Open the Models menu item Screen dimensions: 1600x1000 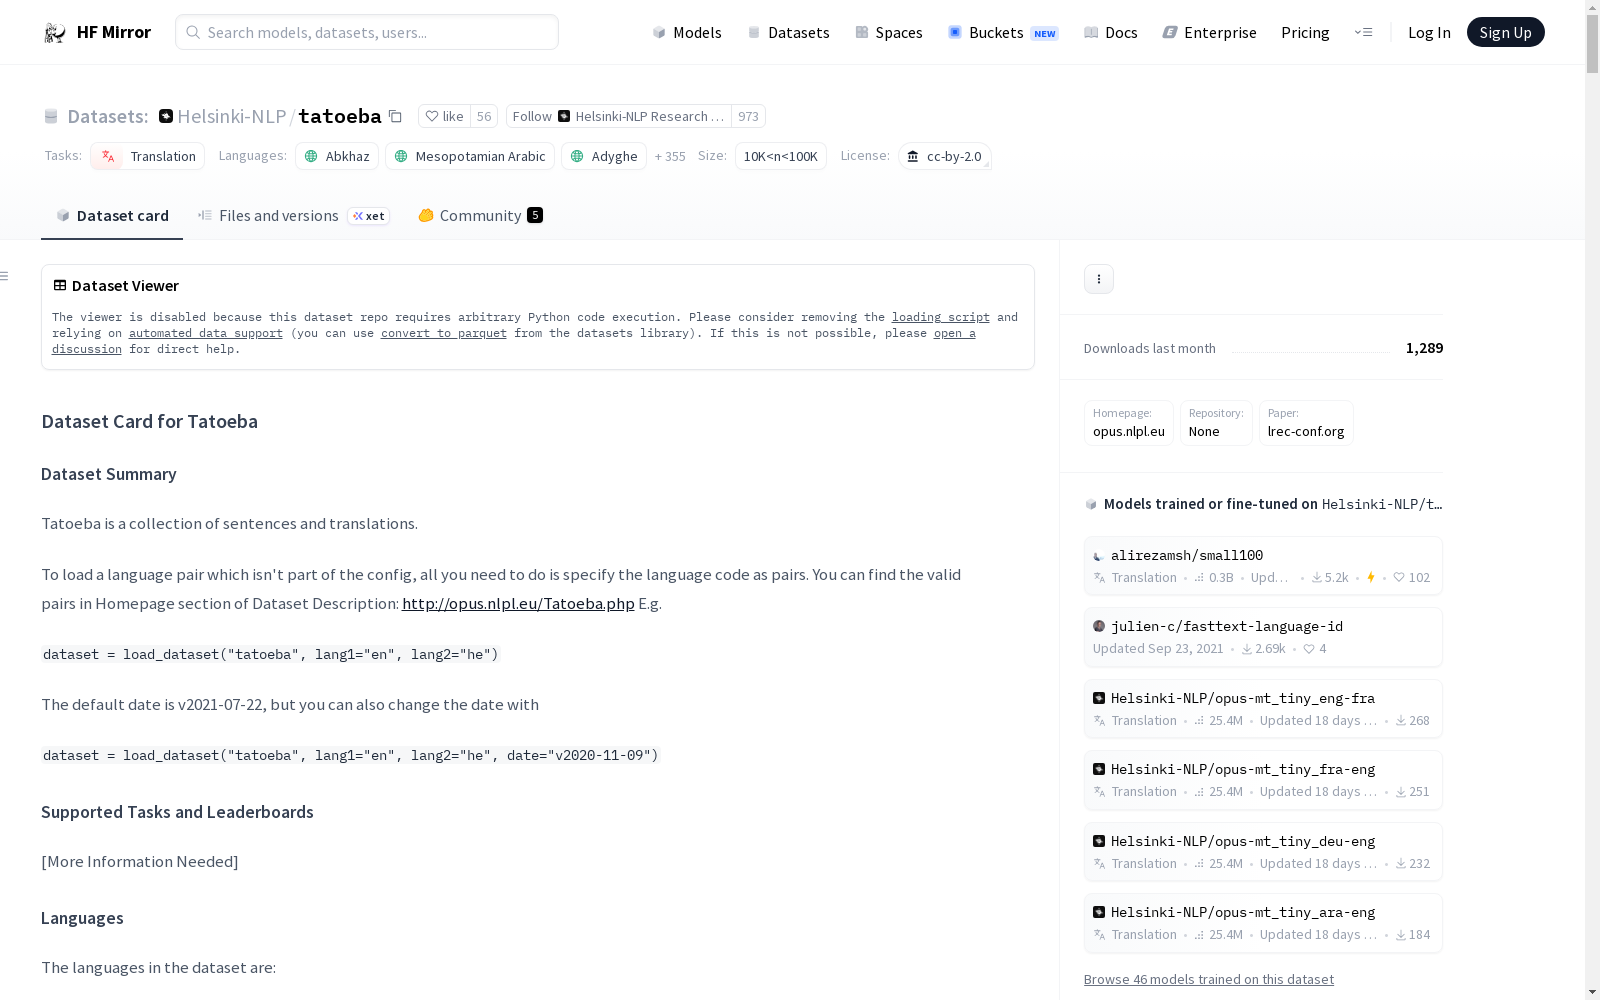coord(687,33)
